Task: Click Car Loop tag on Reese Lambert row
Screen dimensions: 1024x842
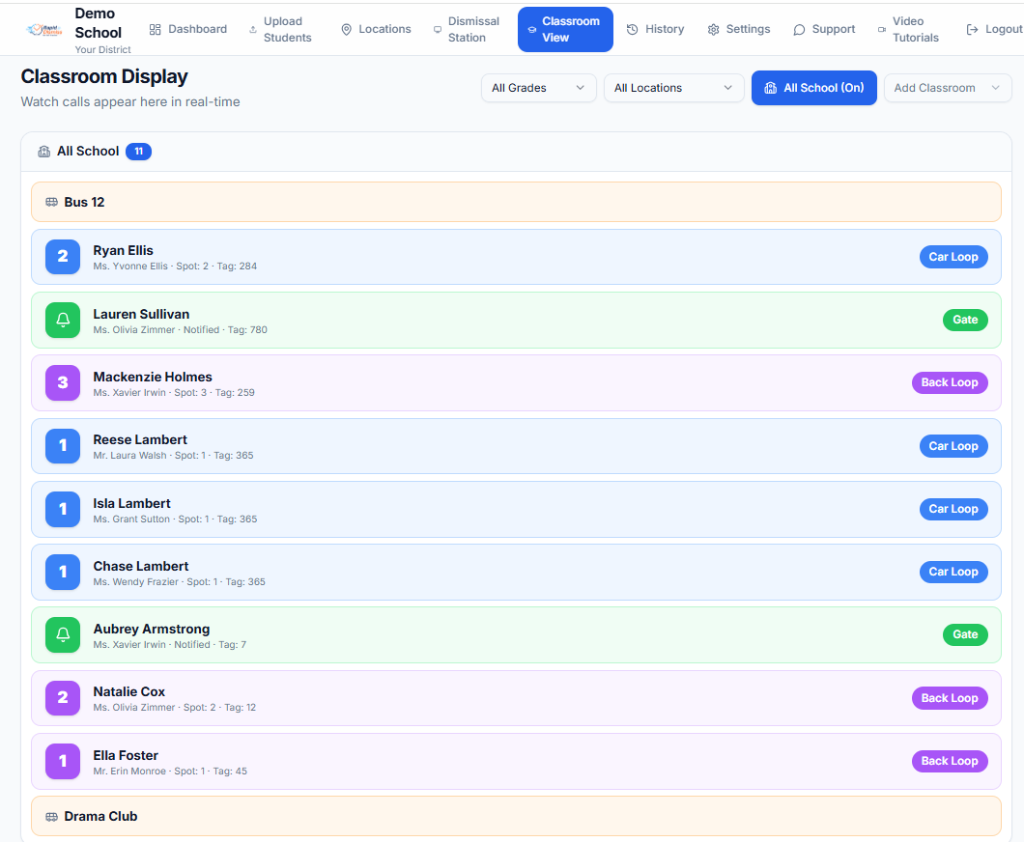Action: coord(953,446)
